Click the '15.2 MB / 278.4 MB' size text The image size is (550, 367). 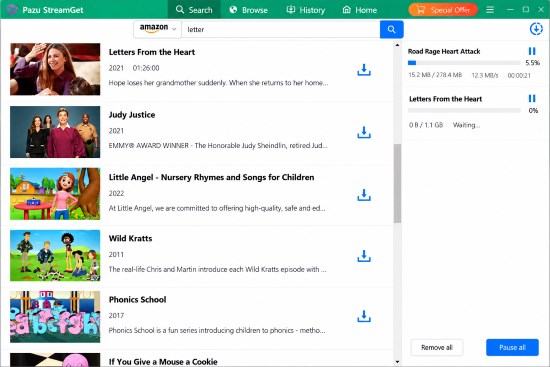tap(435, 75)
